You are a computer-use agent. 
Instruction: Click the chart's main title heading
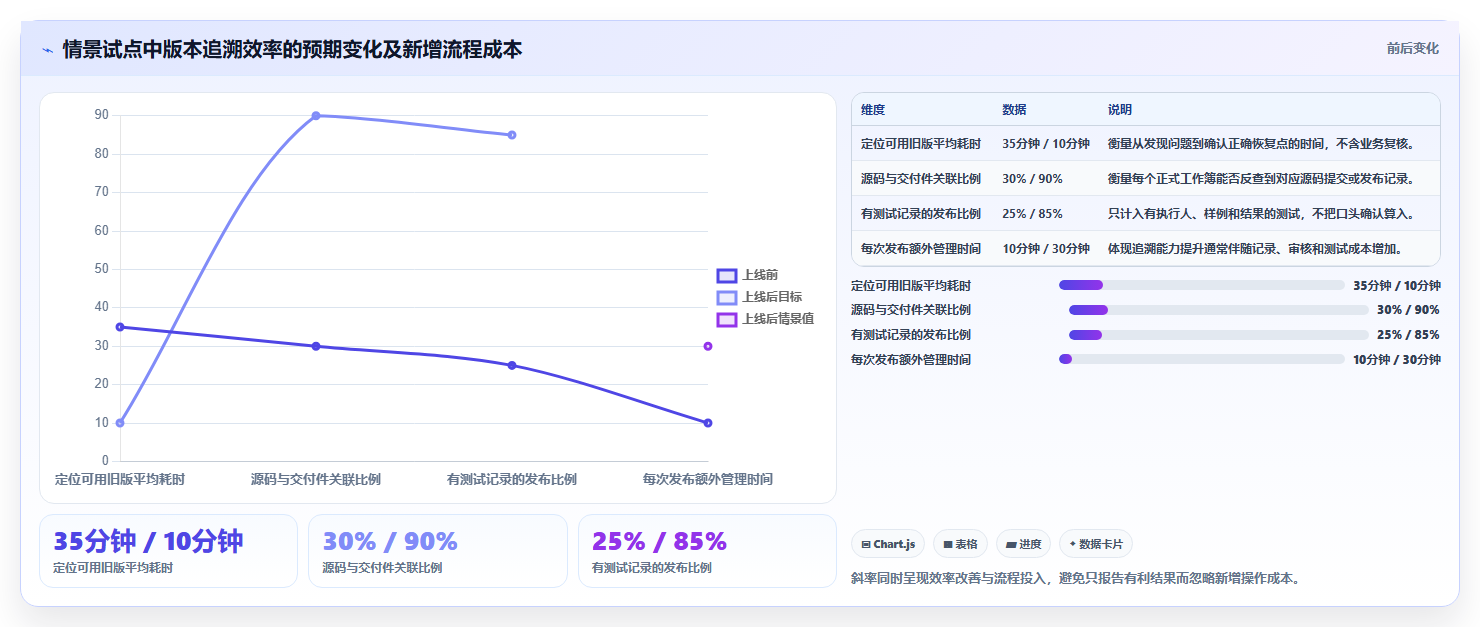pyautogui.click(x=292, y=49)
